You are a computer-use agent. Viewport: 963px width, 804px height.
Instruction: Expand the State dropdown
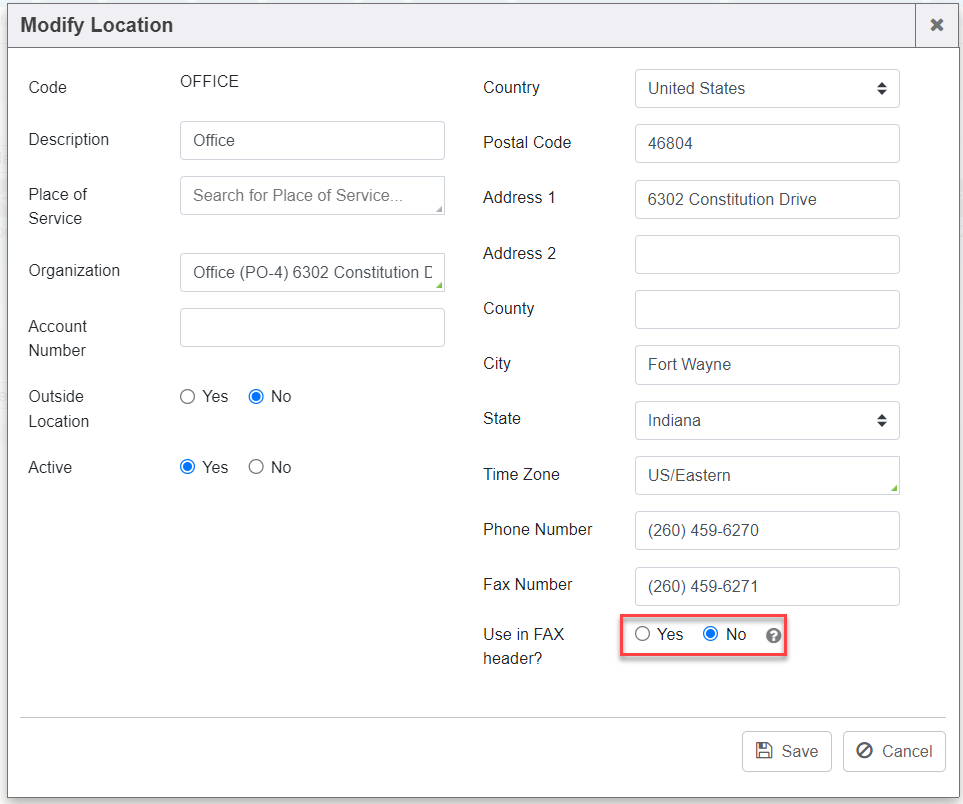766,420
